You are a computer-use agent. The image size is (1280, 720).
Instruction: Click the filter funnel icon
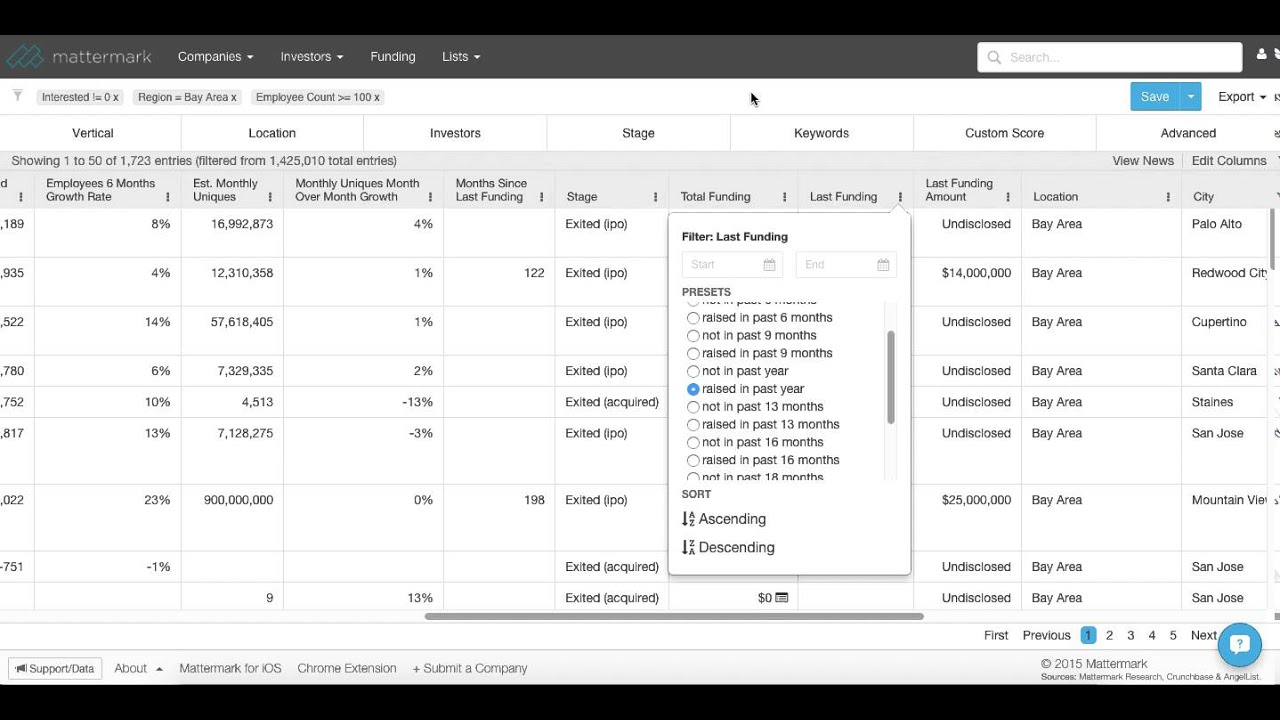(17, 96)
